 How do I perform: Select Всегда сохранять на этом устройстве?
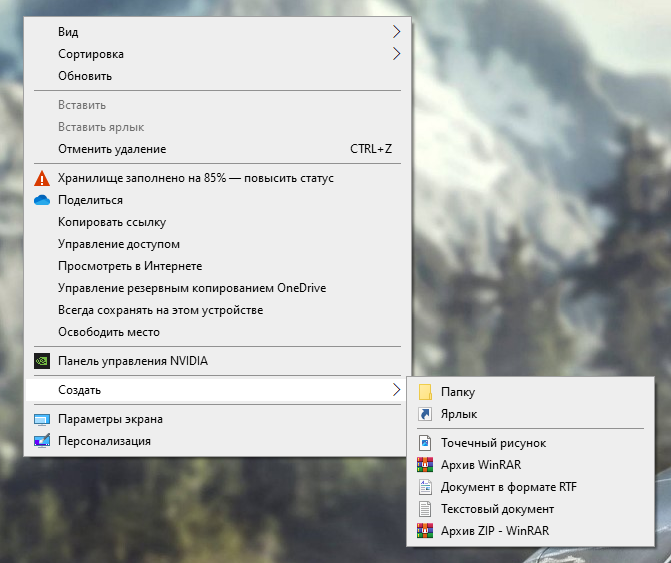pyautogui.click(x=217, y=310)
